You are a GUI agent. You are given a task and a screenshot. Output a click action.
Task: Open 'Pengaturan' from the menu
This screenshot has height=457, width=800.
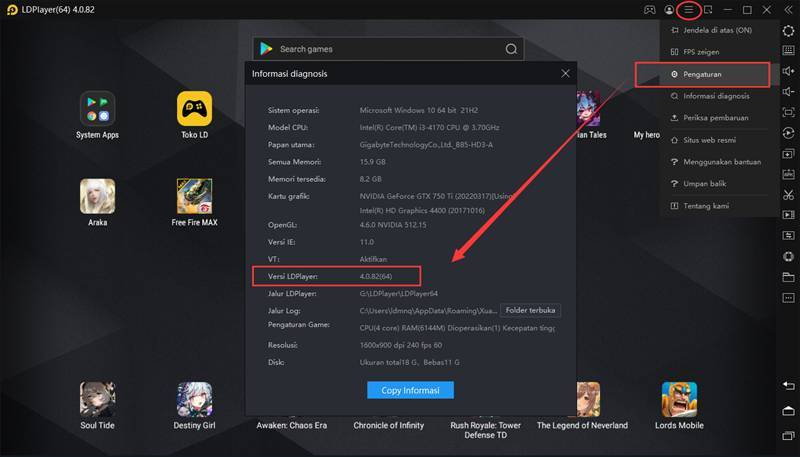point(702,74)
